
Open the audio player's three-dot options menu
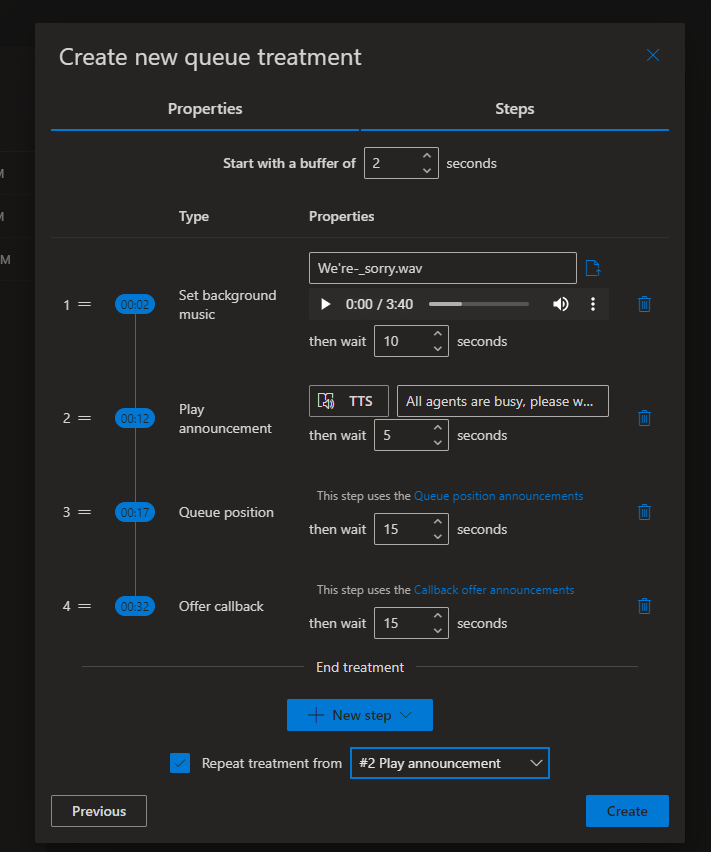[593, 303]
